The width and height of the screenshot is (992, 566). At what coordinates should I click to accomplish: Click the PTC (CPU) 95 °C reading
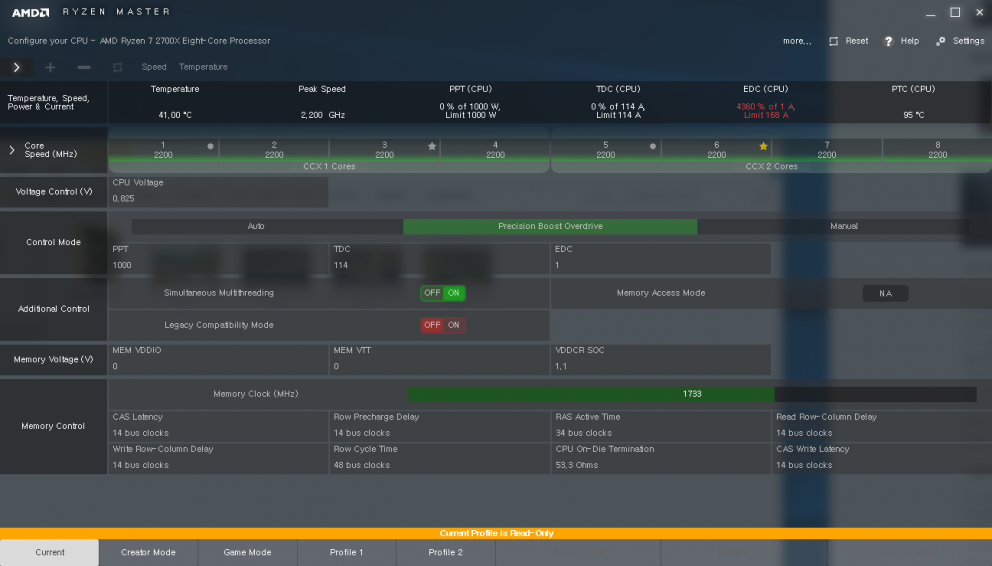[914, 115]
